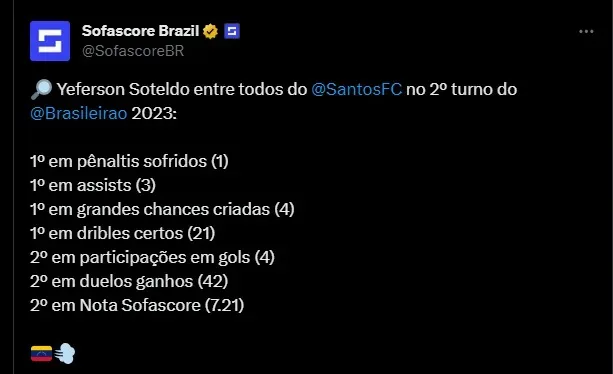Click the dash wind emoji
The image size is (613, 374).
point(65,354)
